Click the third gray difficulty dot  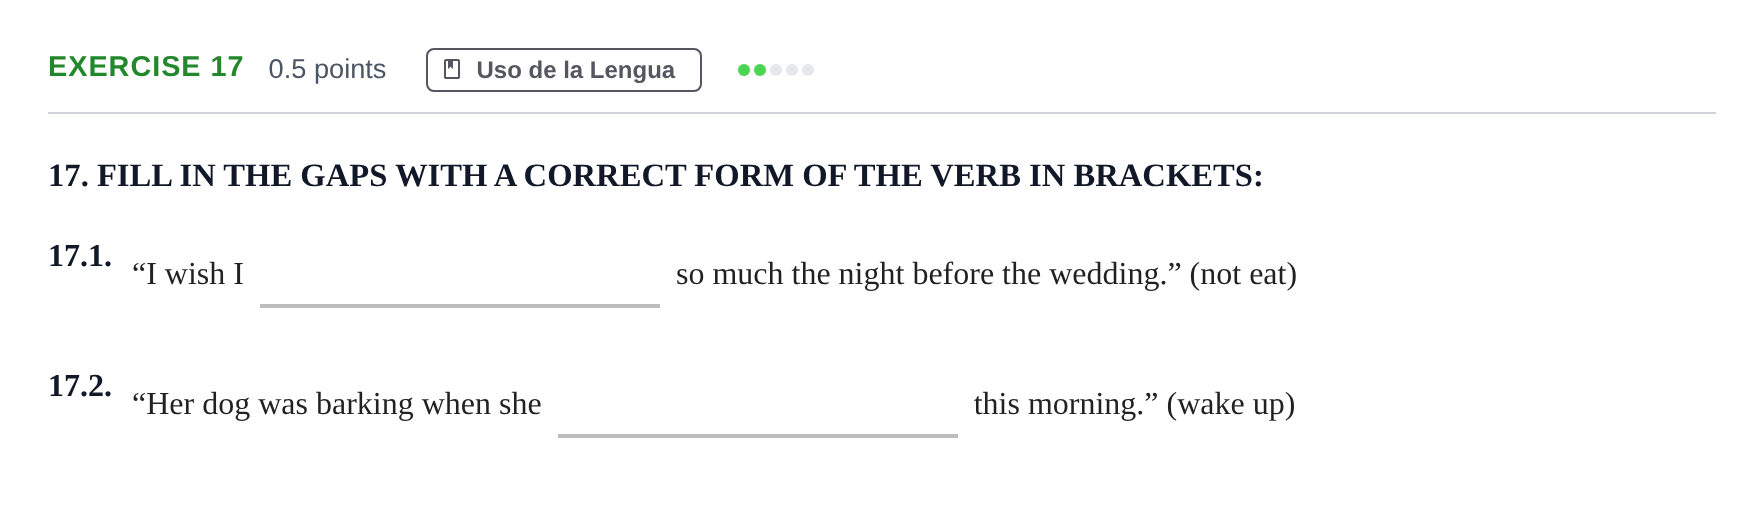pyautogui.click(x=776, y=70)
